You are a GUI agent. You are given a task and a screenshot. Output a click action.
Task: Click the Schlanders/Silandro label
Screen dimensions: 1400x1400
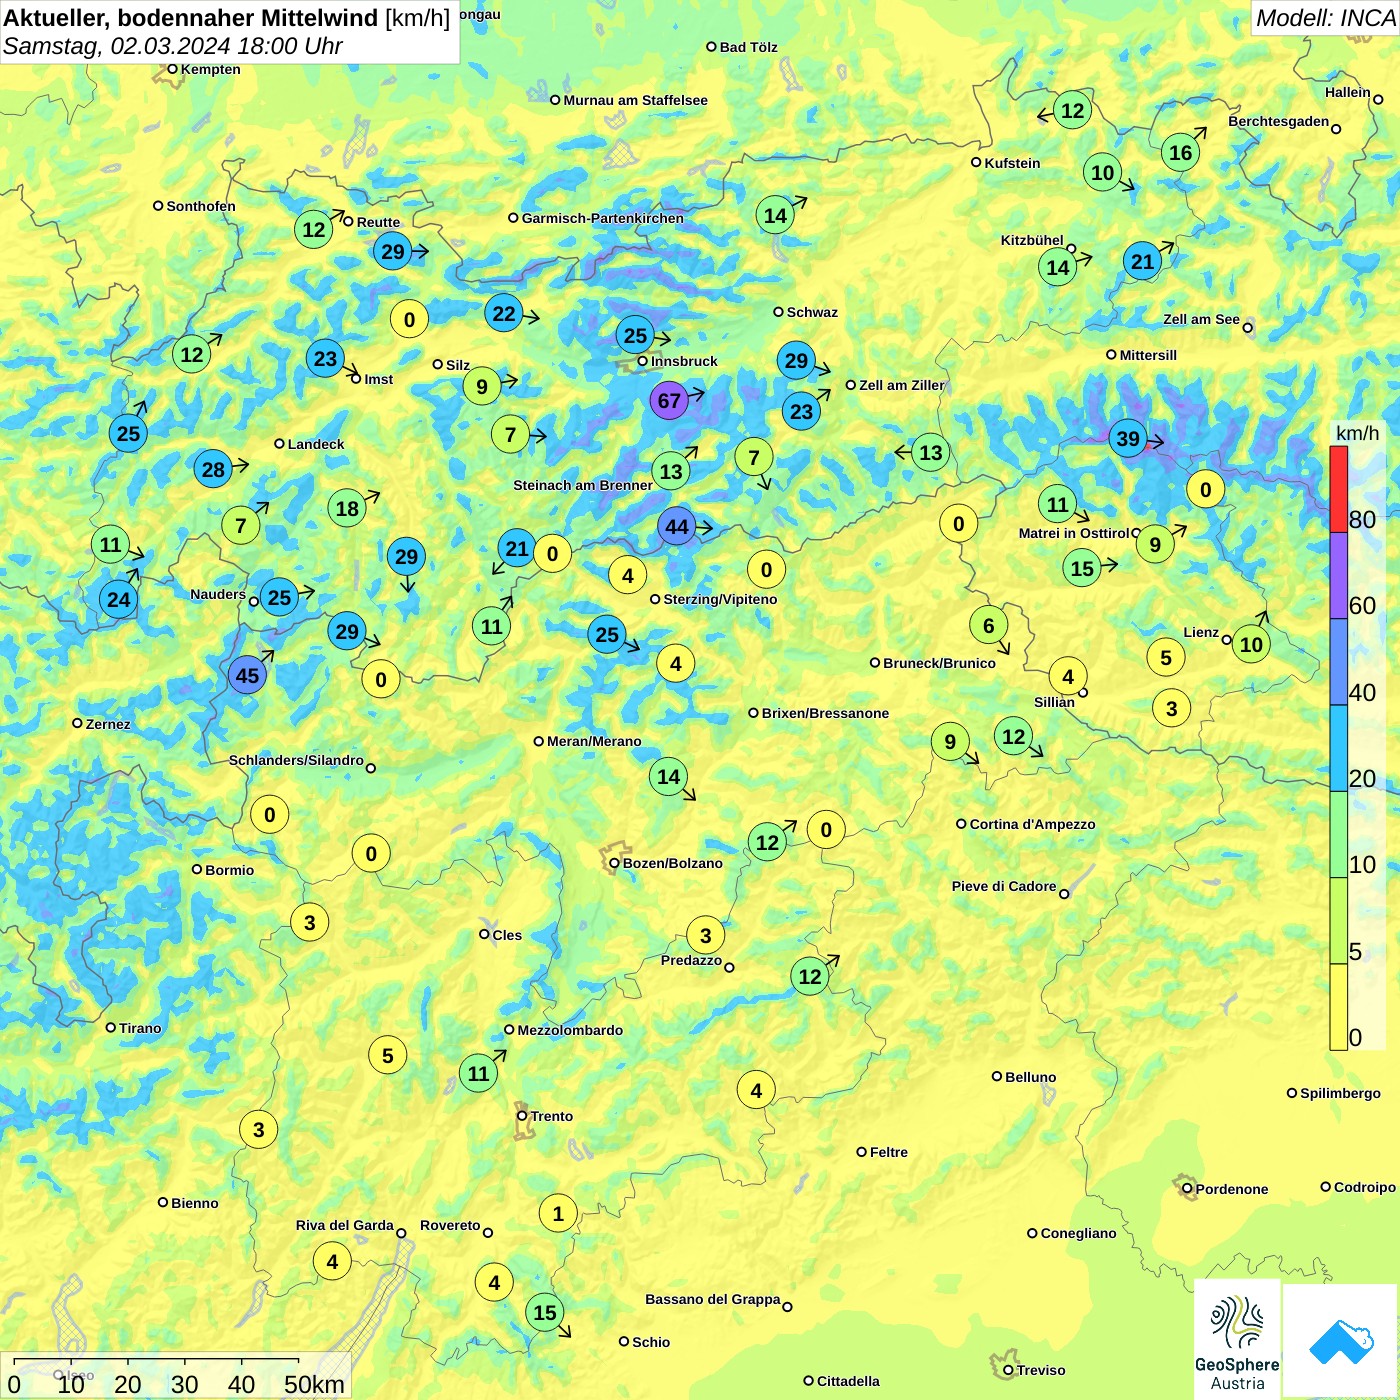point(296,760)
